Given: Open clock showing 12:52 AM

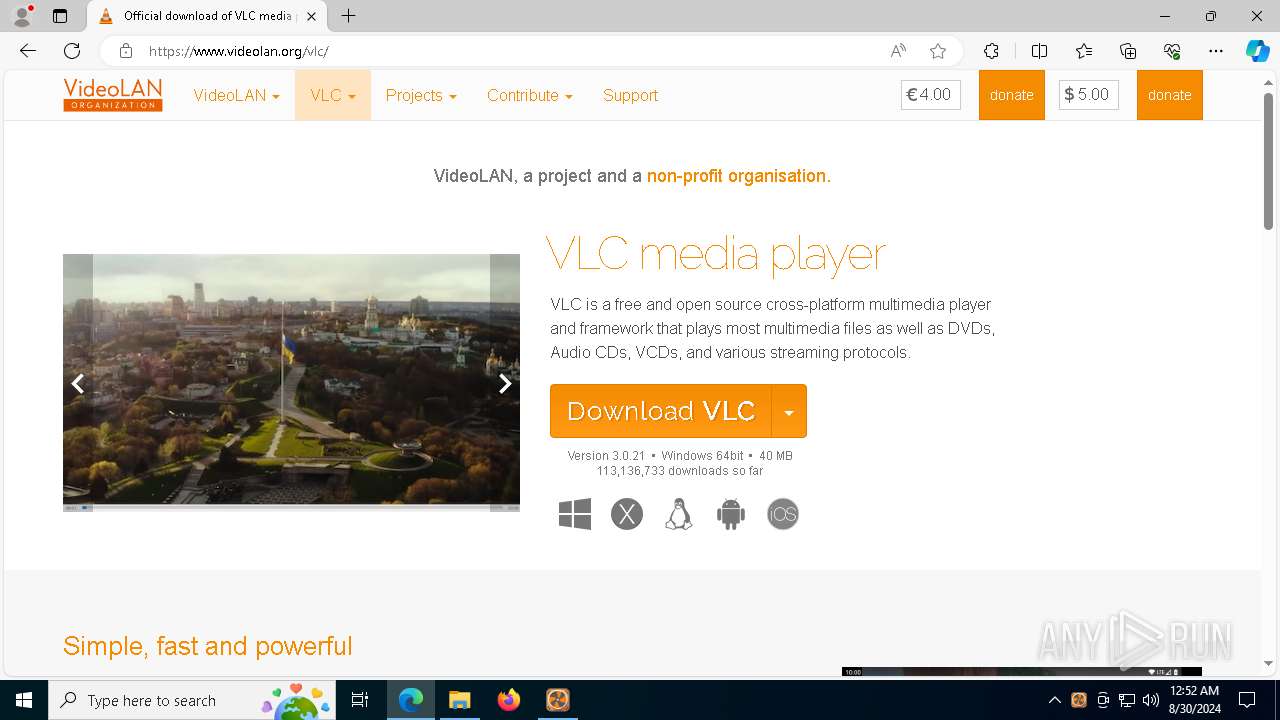Looking at the screenshot, I should pyautogui.click(x=1194, y=700).
